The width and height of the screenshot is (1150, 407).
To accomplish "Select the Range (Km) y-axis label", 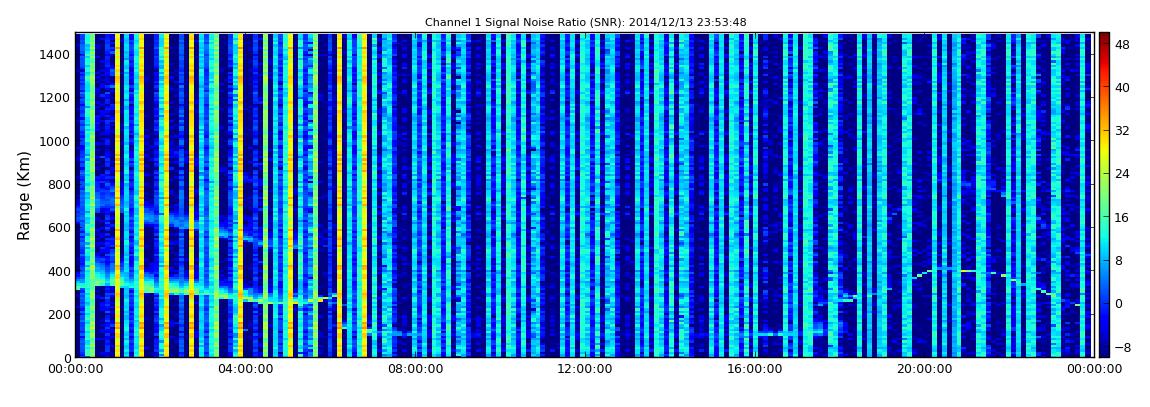I will tap(24, 196).
